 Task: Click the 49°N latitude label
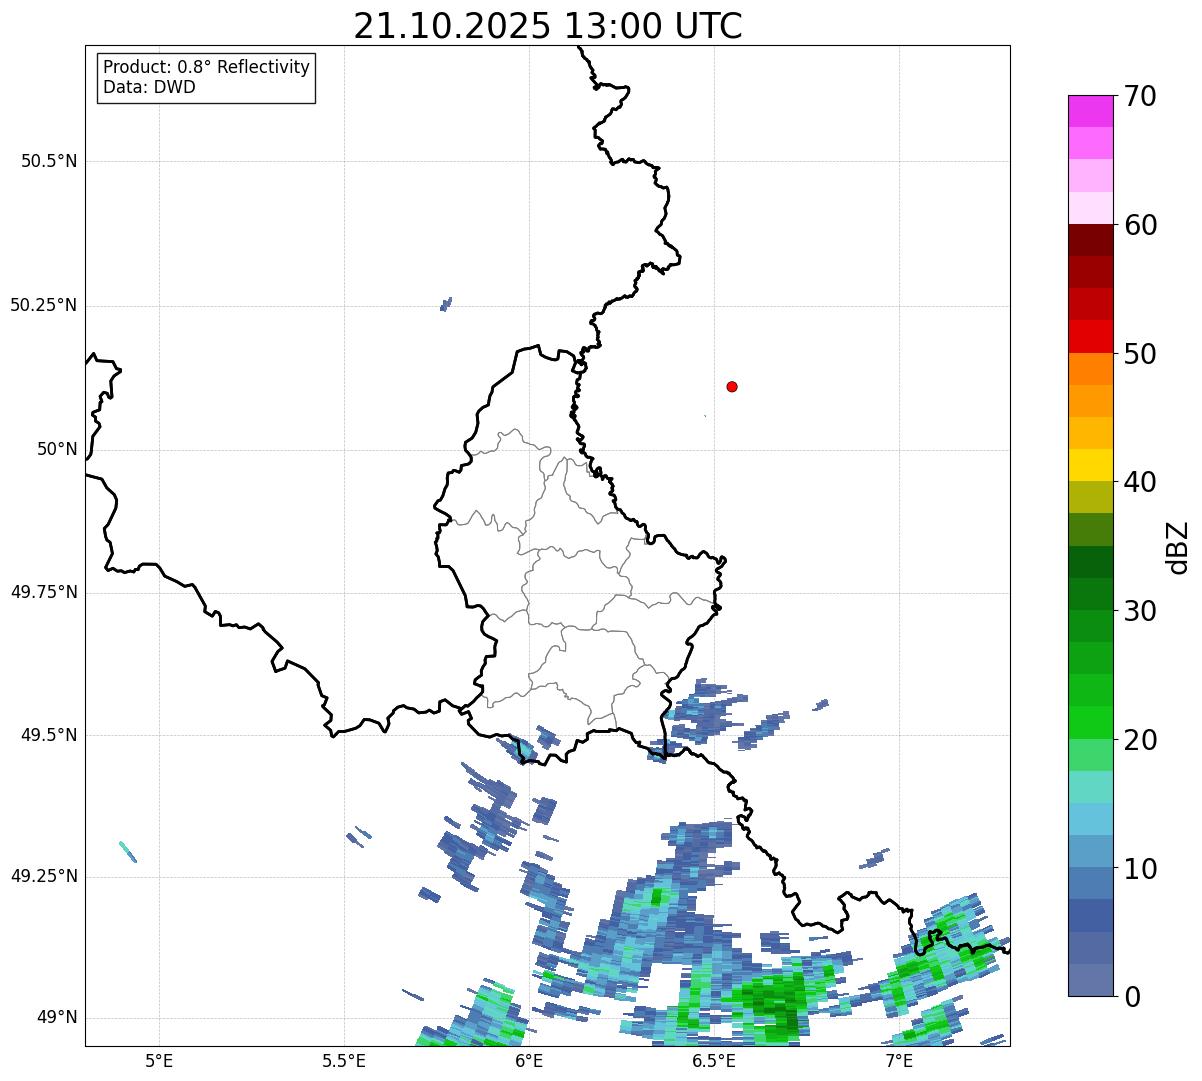coord(57,1017)
